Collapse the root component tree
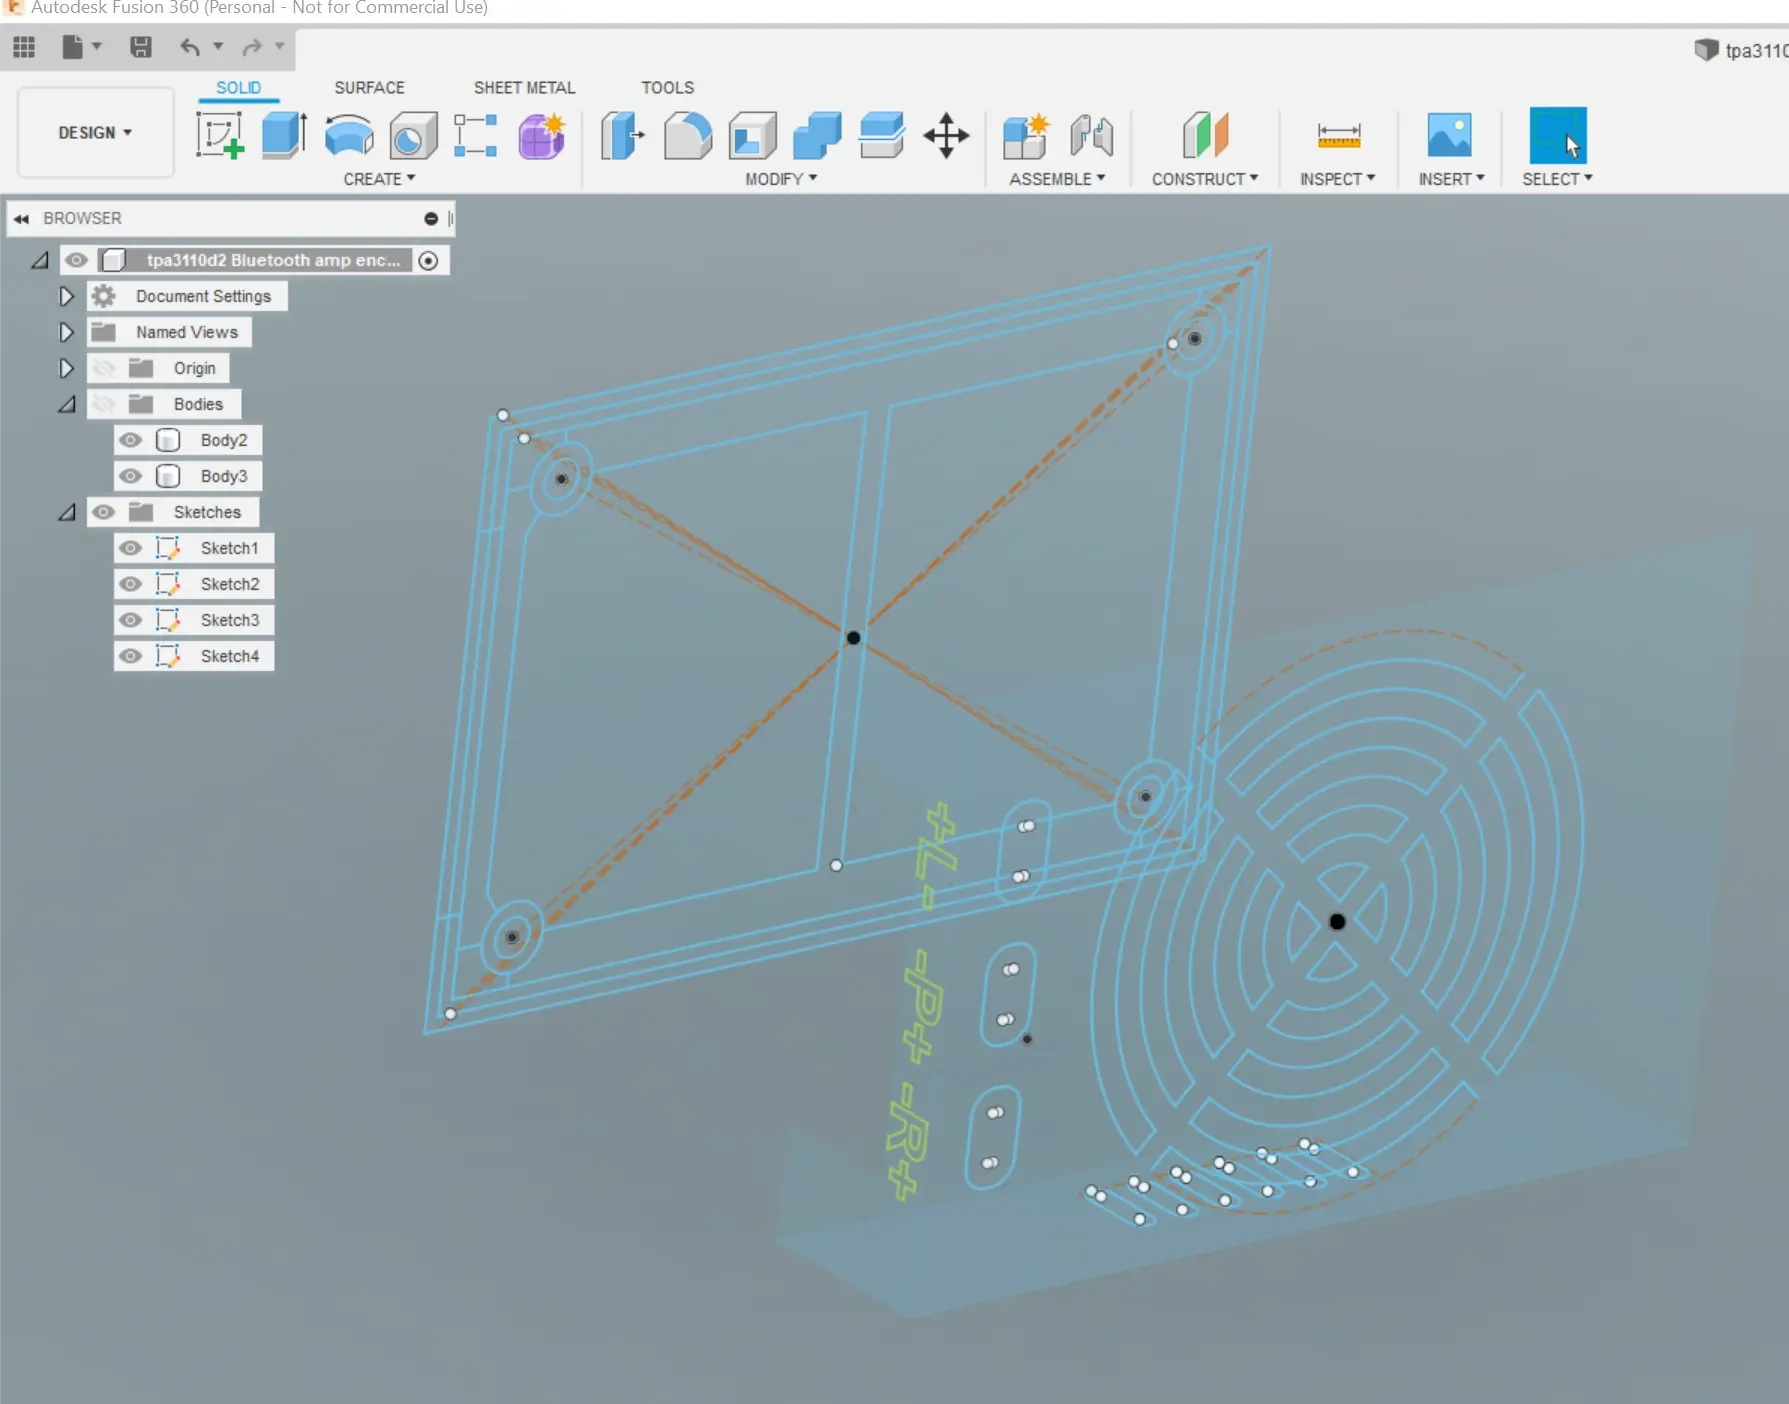The image size is (1789, 1404). click(x=39, y=260)
